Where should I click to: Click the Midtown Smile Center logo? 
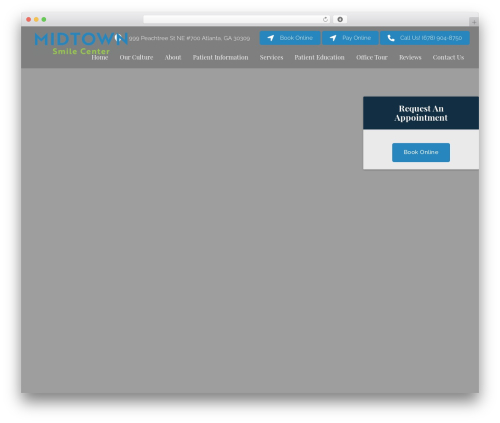[81, 43]
